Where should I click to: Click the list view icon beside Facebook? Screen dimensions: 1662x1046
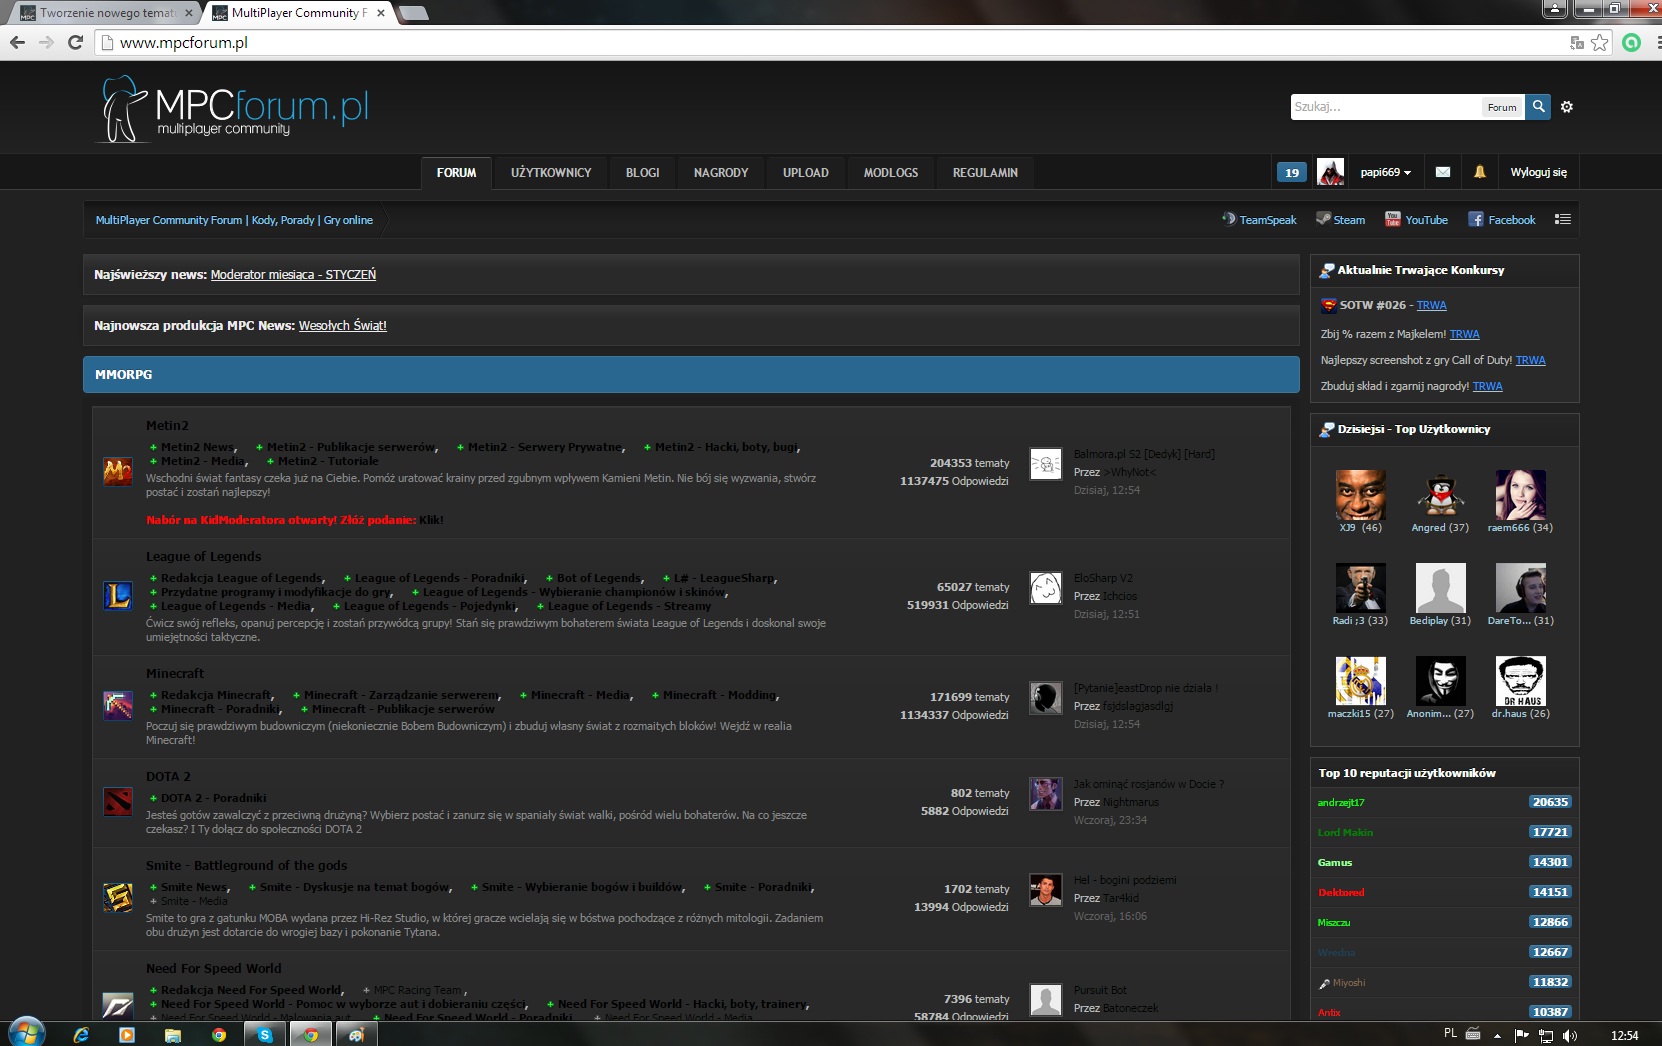coord(1563,219)
